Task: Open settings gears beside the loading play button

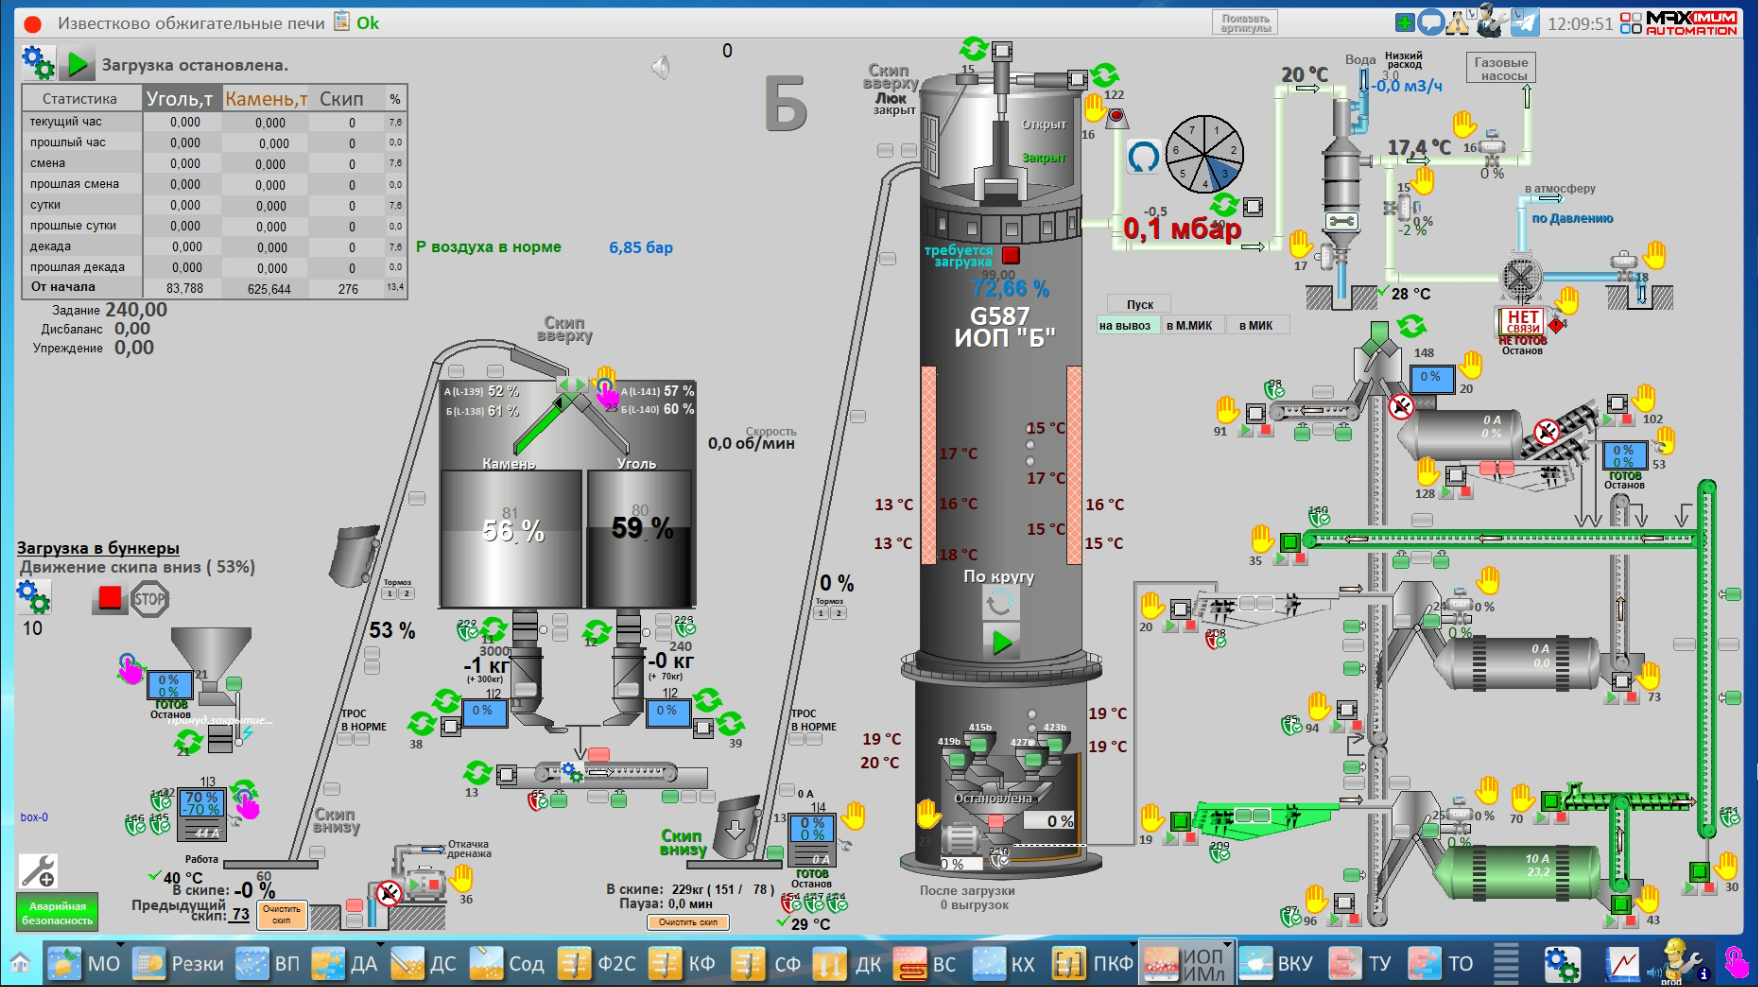Action: (x=37, y=63)
